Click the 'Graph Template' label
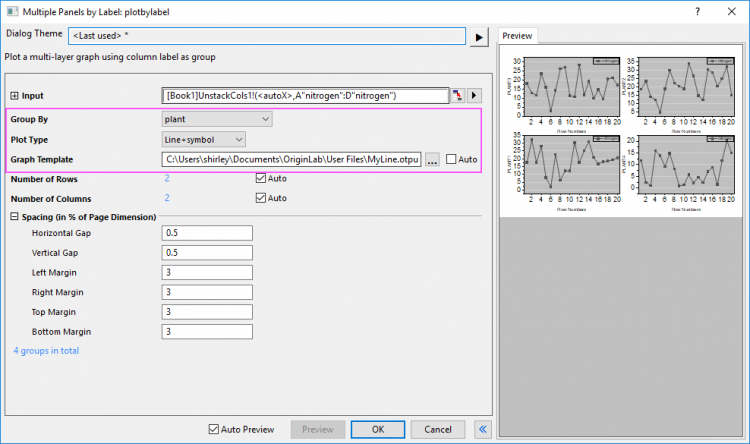The height and width of the screenshot is (444, 750). [42, 160]
